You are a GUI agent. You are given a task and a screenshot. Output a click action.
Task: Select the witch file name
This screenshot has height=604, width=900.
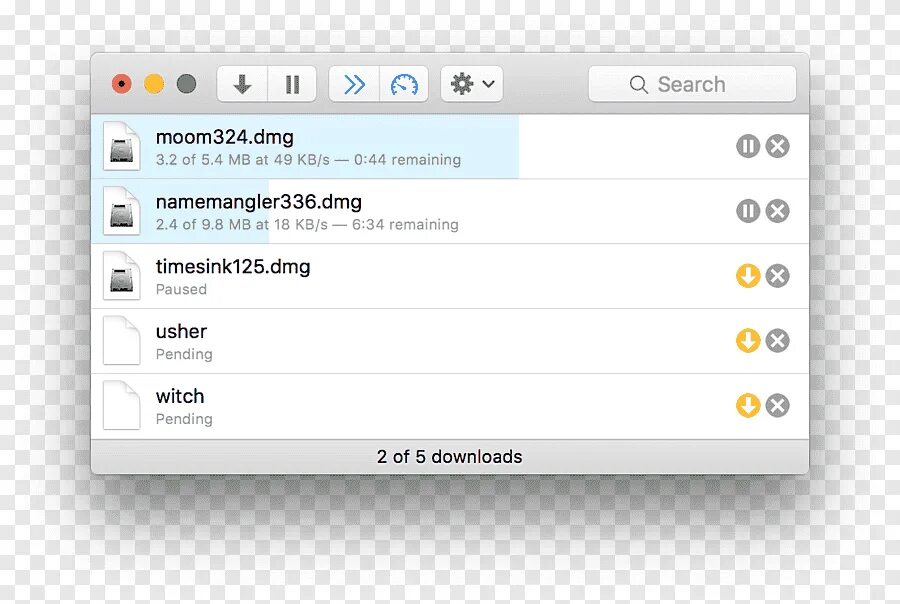coord(180,397)
